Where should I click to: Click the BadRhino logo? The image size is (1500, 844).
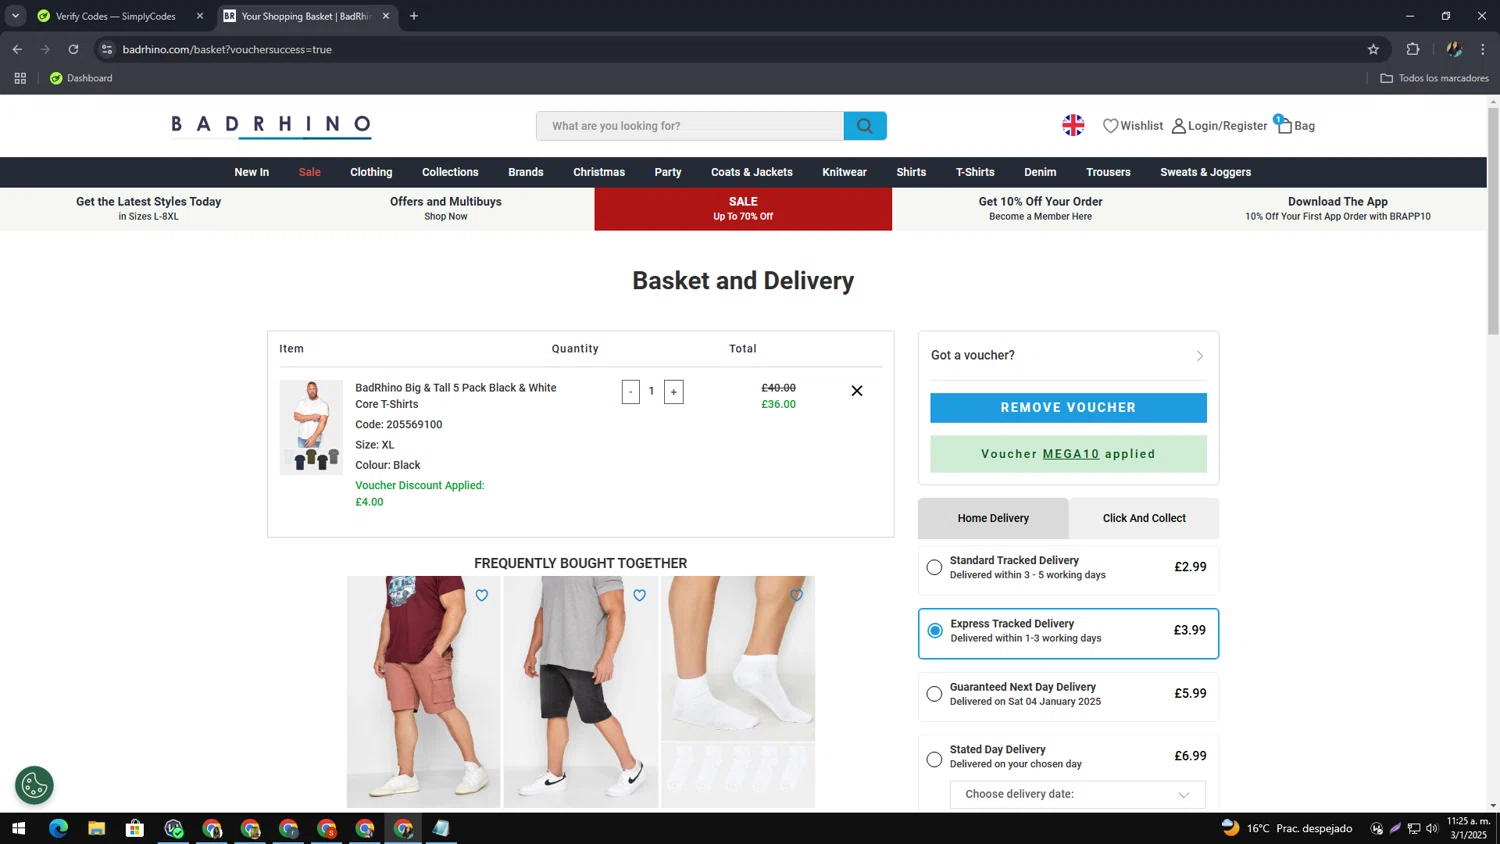point(271,125)
